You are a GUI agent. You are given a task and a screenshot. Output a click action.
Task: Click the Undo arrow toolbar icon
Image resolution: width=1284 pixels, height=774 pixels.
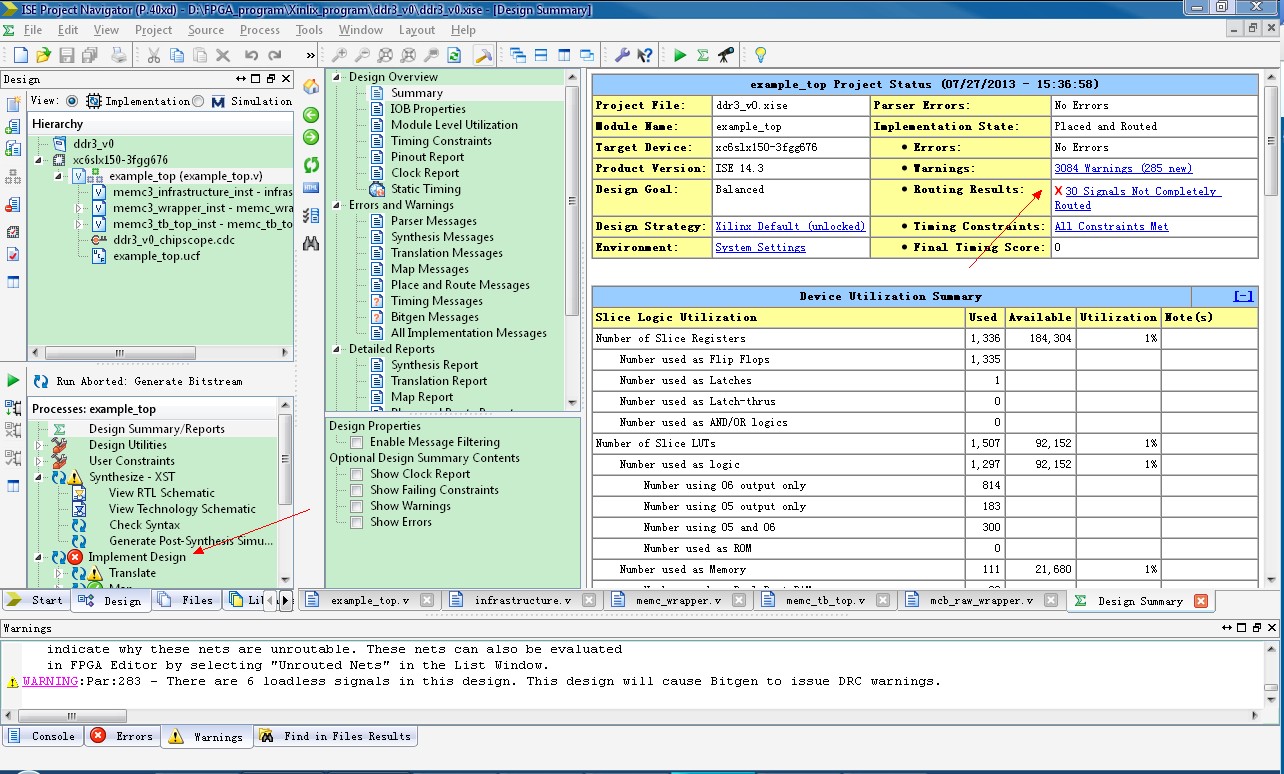(250, 55)
